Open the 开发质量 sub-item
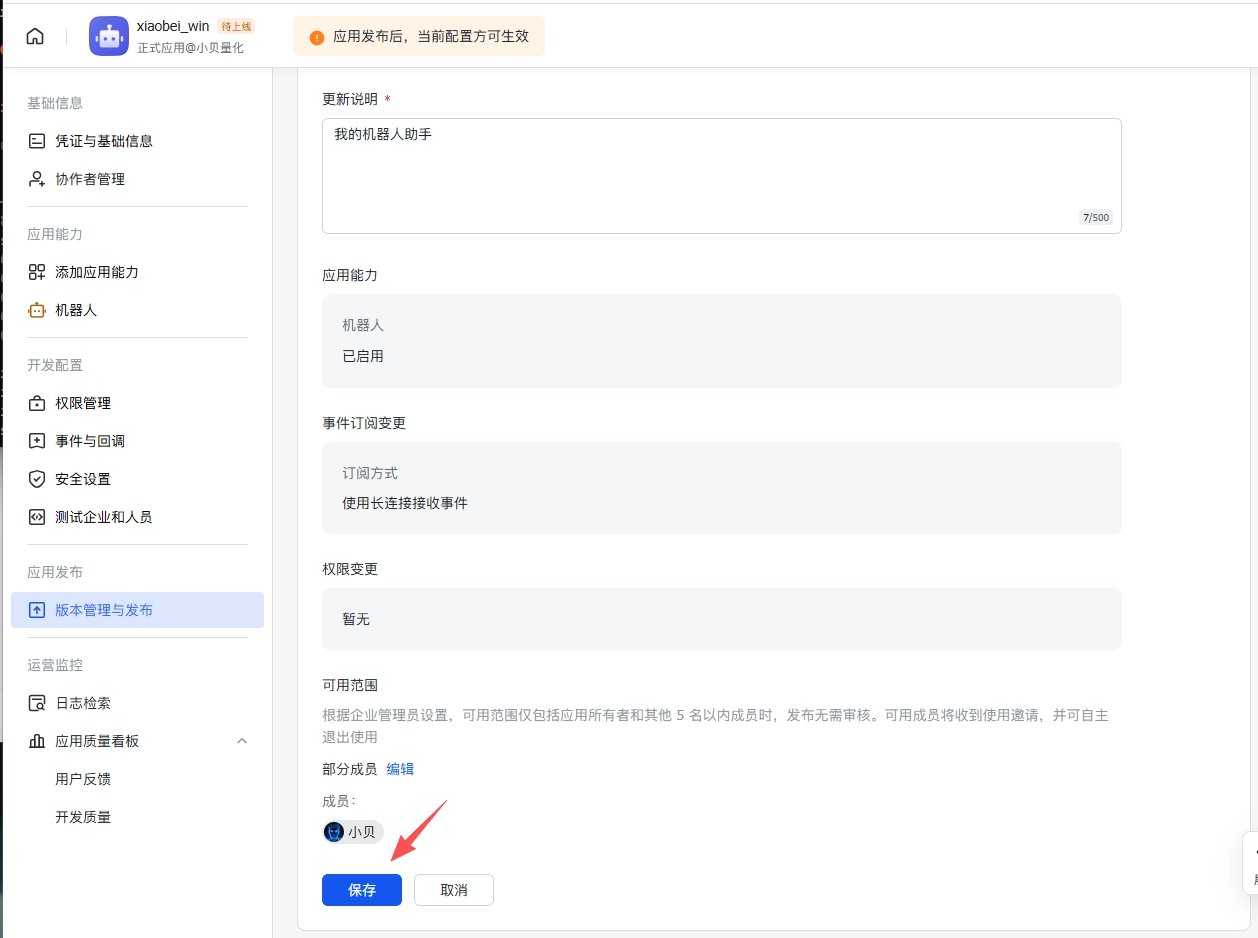Image resolution: width=1258 pixels, height=938 pixels. click(83, 817)
